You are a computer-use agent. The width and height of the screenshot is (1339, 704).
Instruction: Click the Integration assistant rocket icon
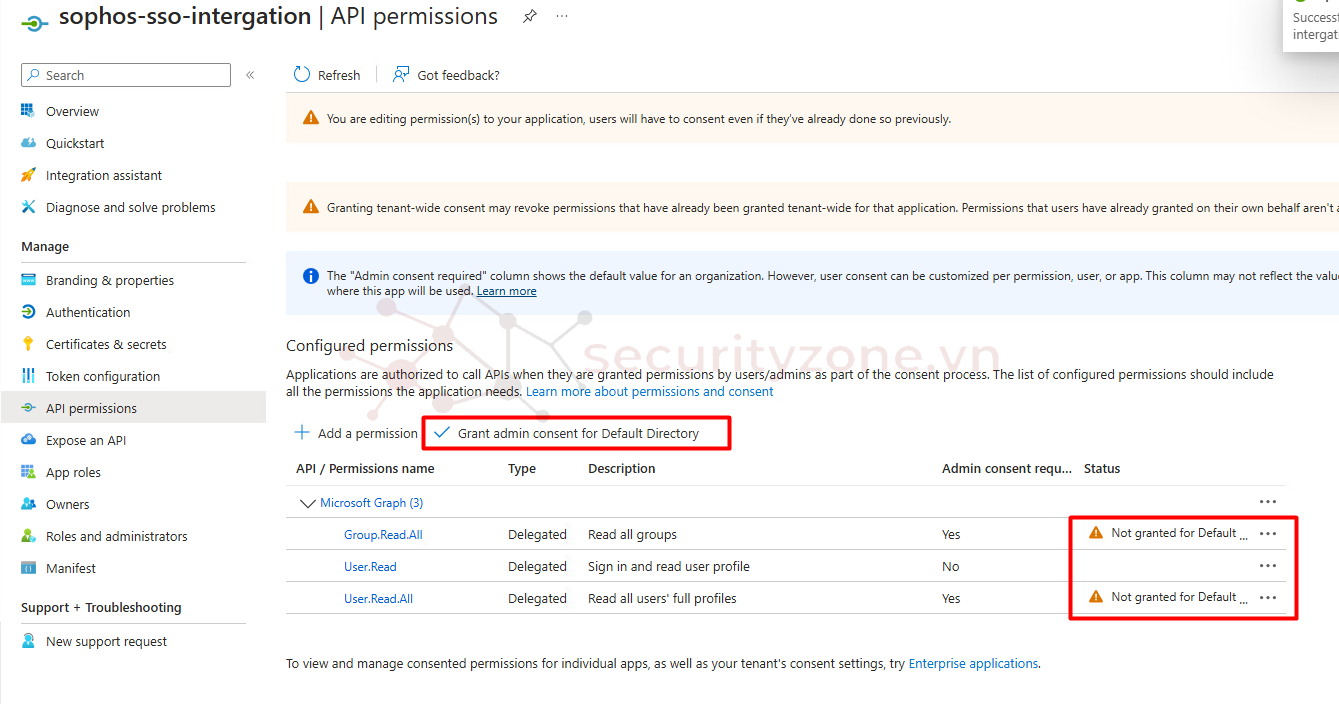tap(28, 175)
